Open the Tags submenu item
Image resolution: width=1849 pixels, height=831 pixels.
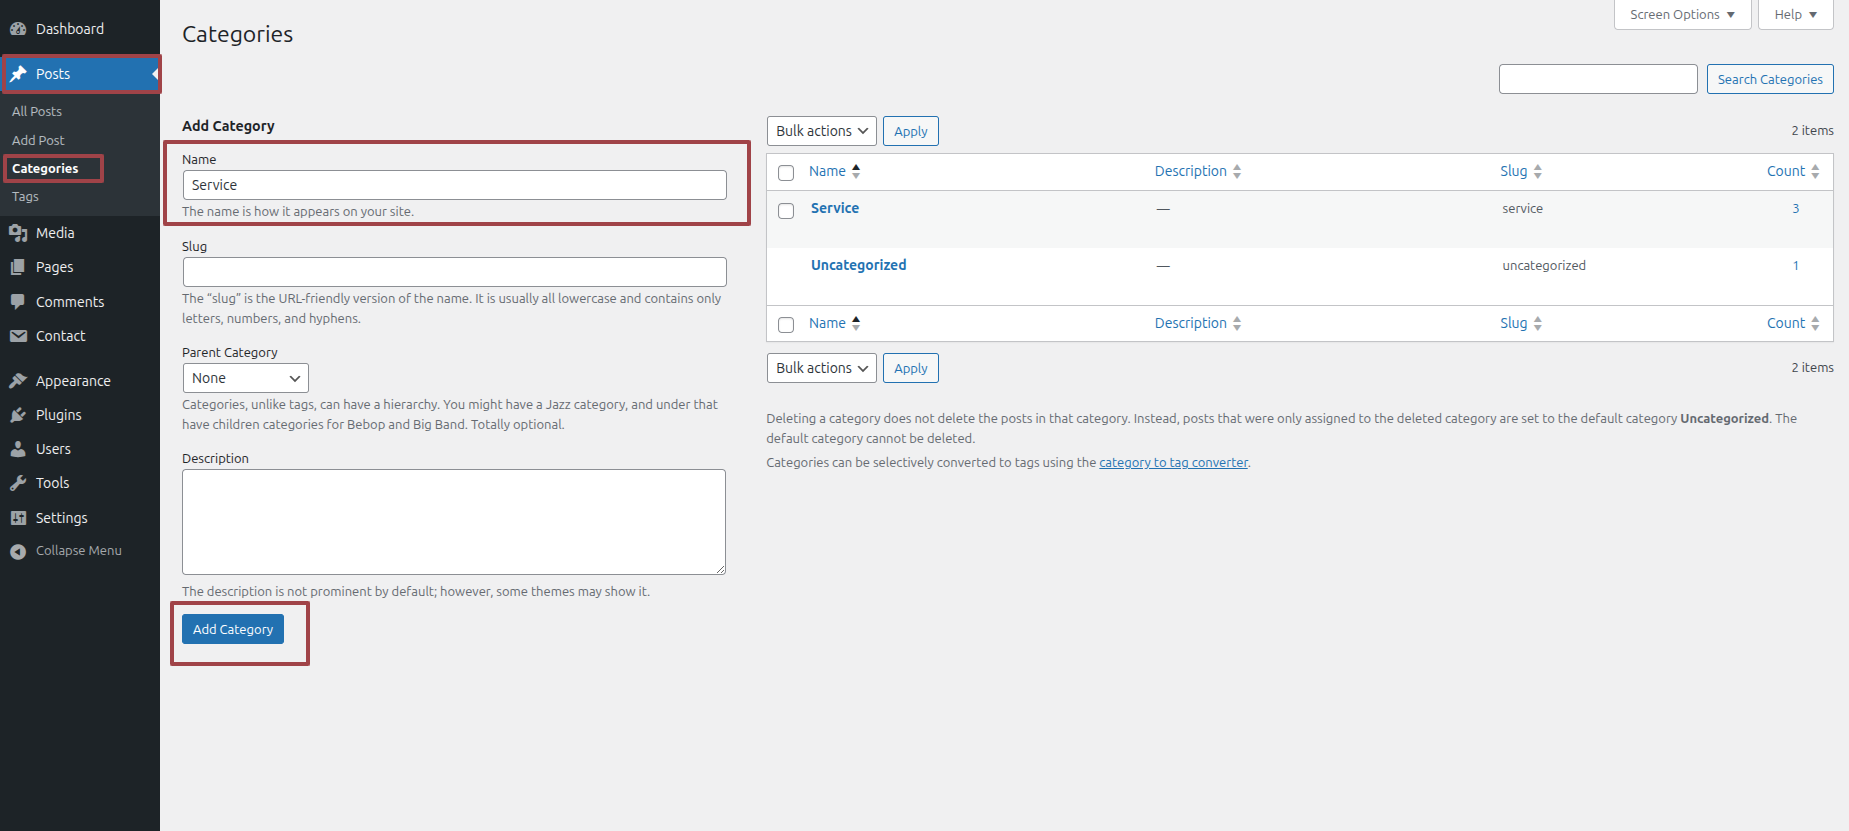(26, 197)
